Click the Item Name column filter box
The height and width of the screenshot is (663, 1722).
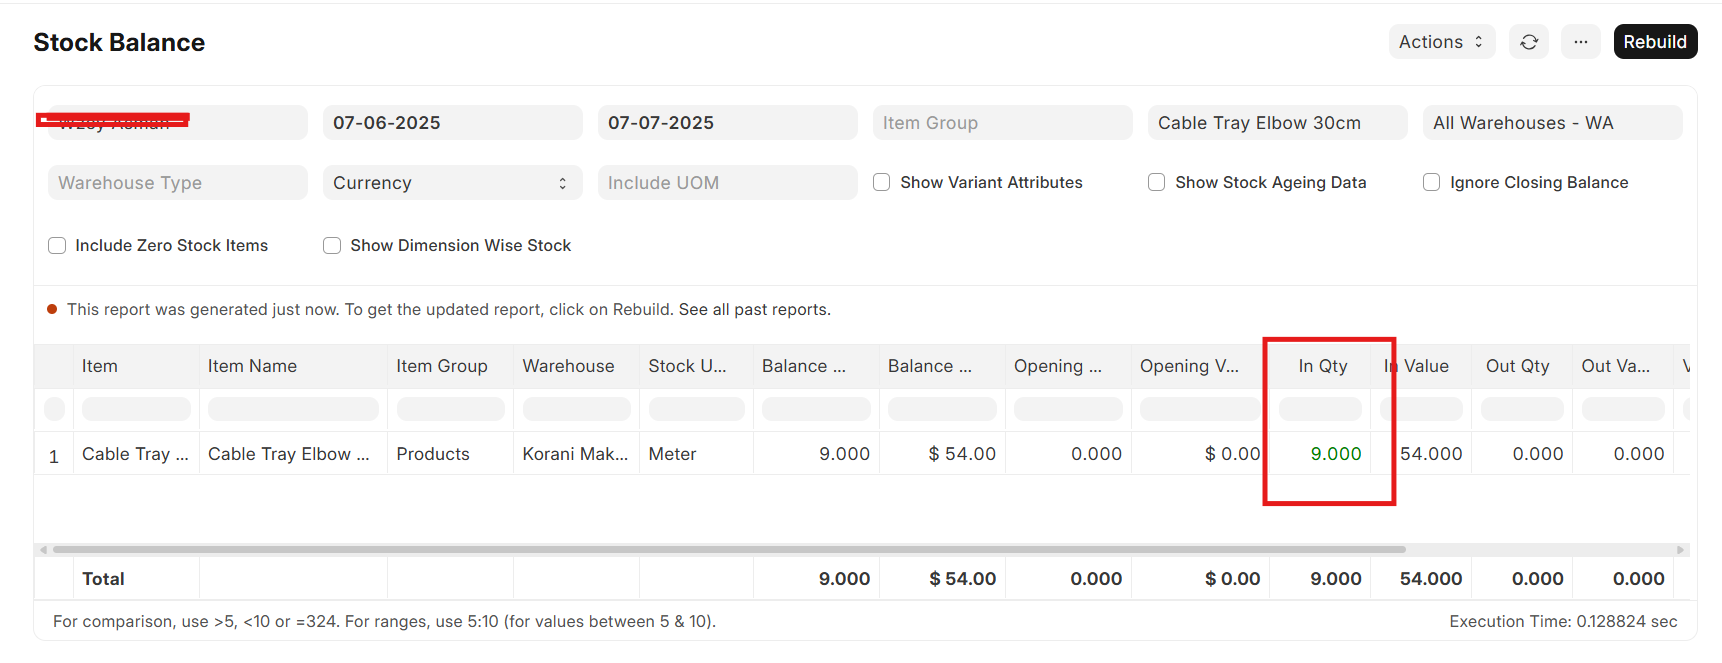point(293,409)
